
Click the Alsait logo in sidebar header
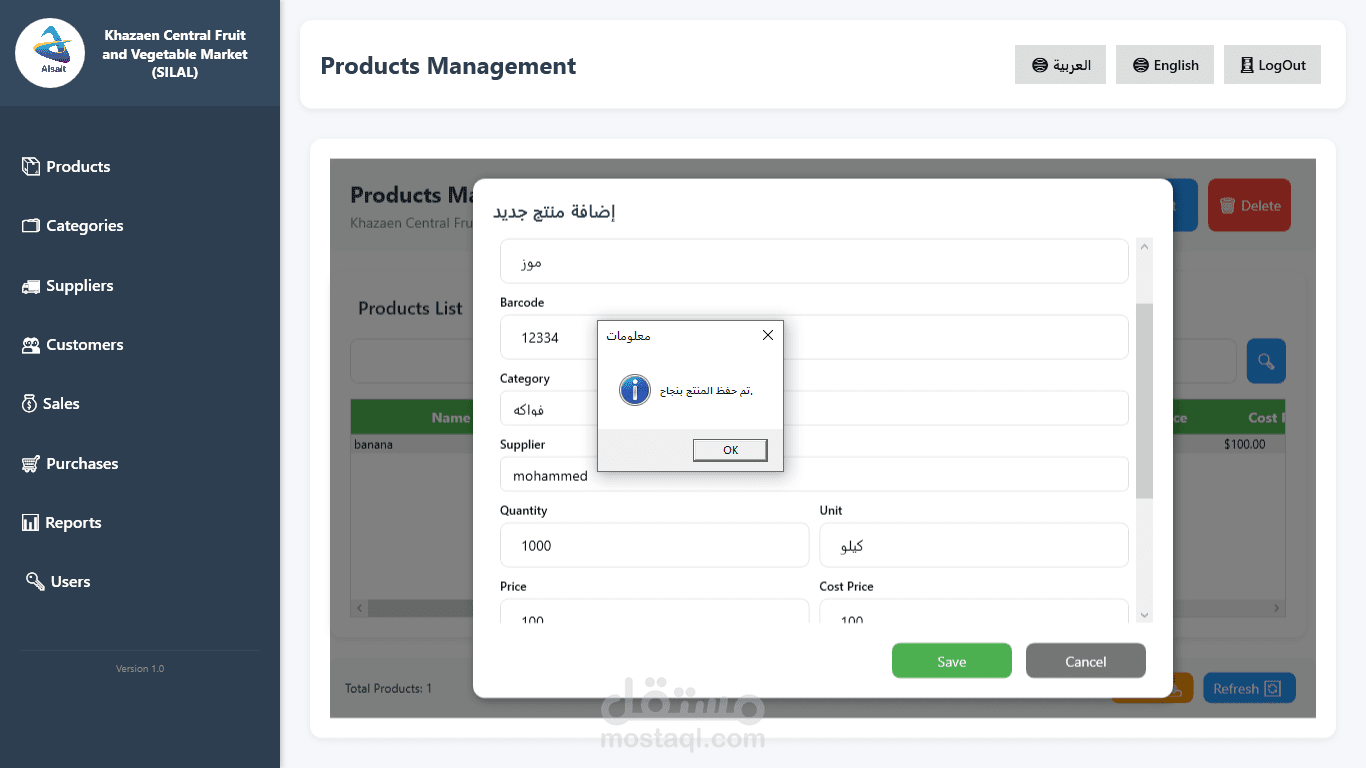(50, 53)
